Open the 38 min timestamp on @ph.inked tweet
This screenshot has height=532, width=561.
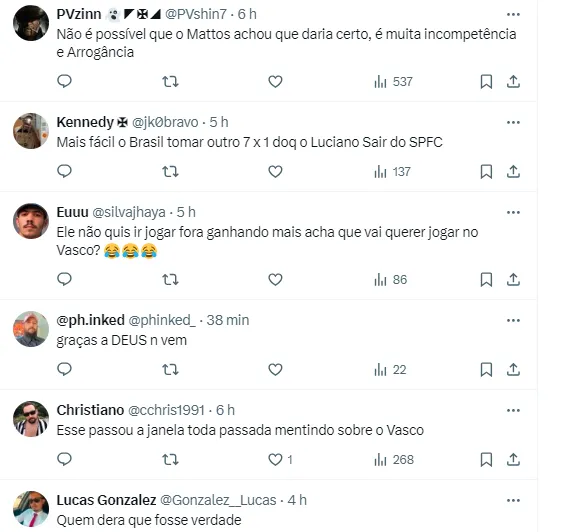[x=228, y=320]
